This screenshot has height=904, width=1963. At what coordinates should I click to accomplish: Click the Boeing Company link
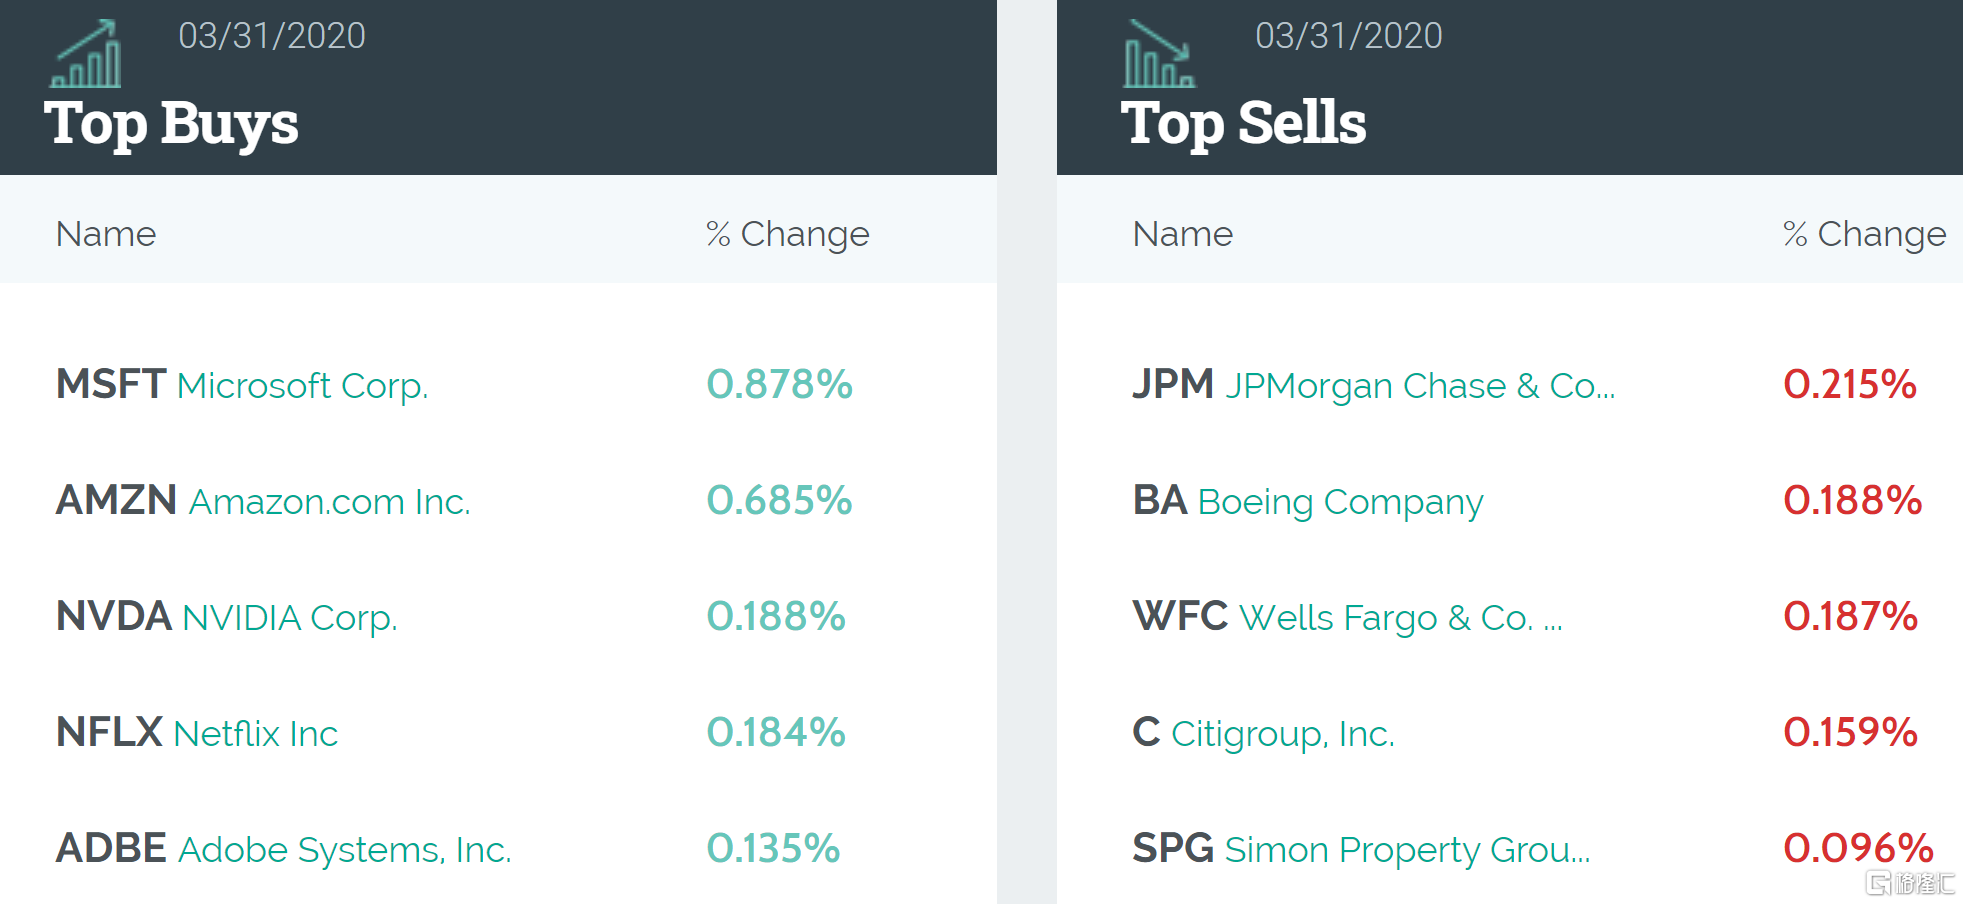tap(1340, 502)
